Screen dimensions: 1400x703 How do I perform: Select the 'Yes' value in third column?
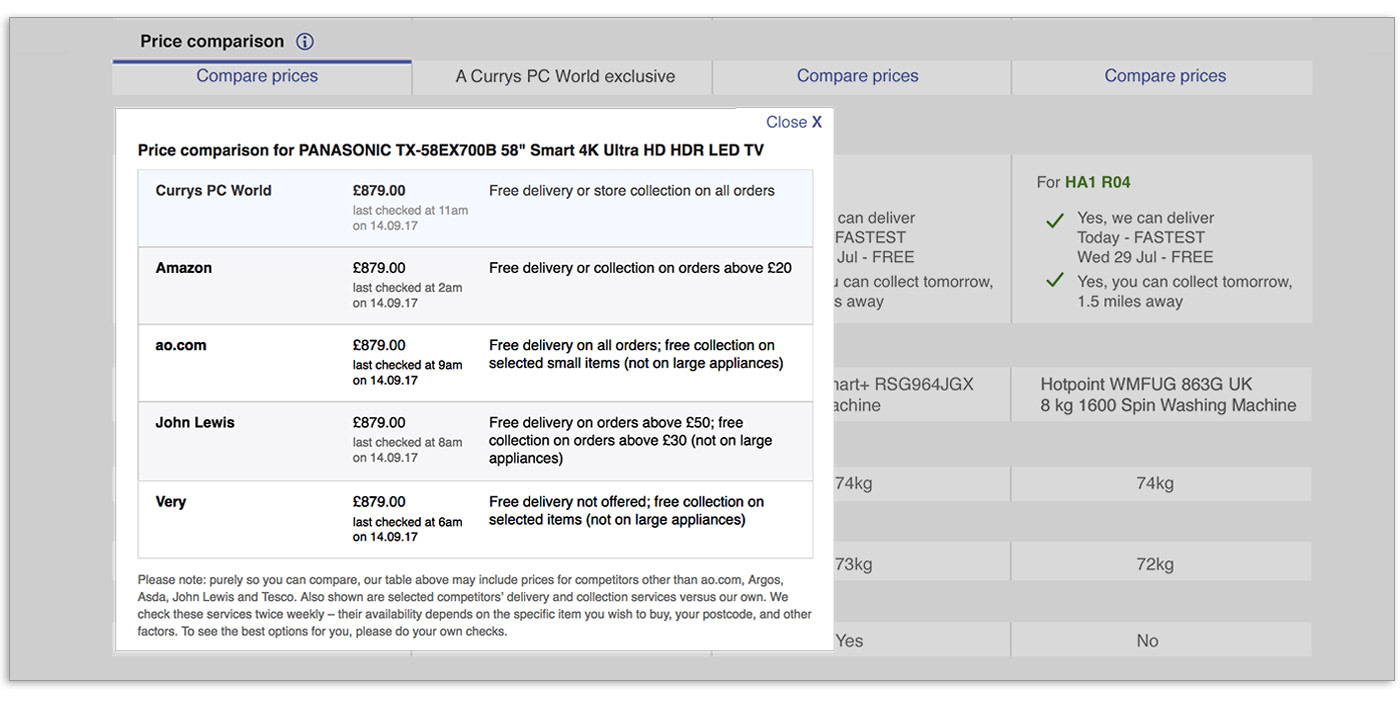point(849,641)
